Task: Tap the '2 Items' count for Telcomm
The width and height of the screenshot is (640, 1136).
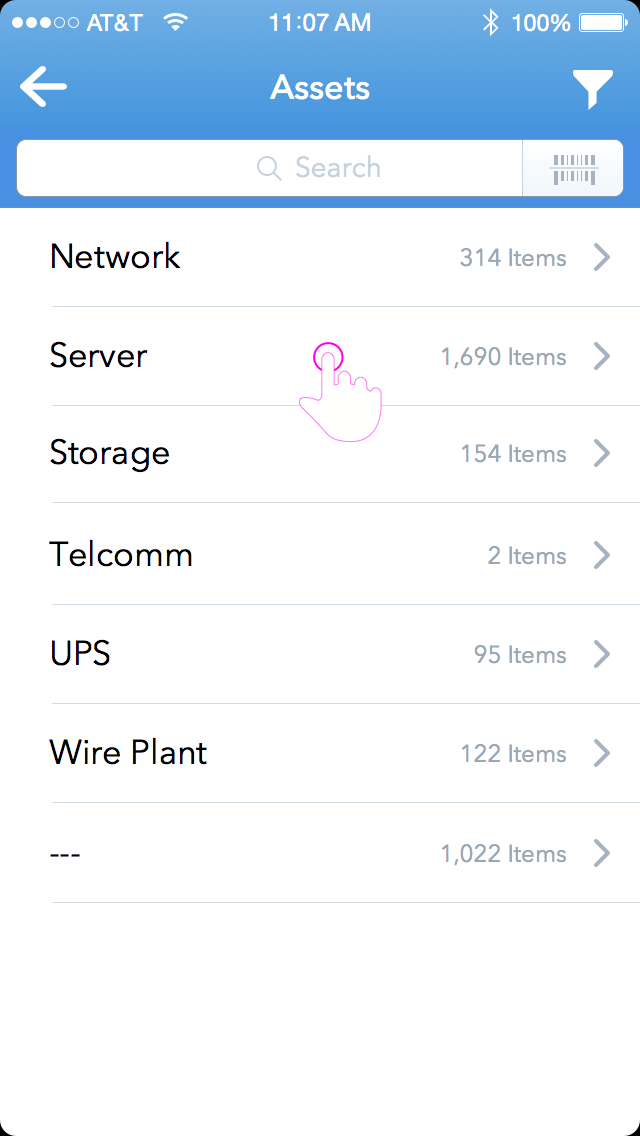Action: [527, 556]
